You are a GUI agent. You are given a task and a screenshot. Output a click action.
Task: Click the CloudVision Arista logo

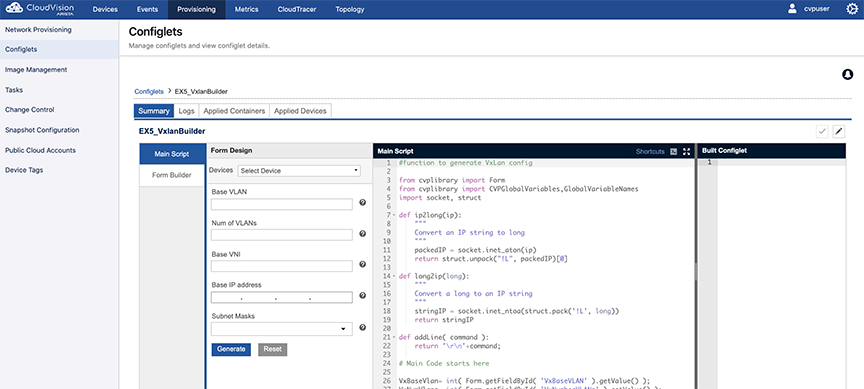[x=40, y=9]
